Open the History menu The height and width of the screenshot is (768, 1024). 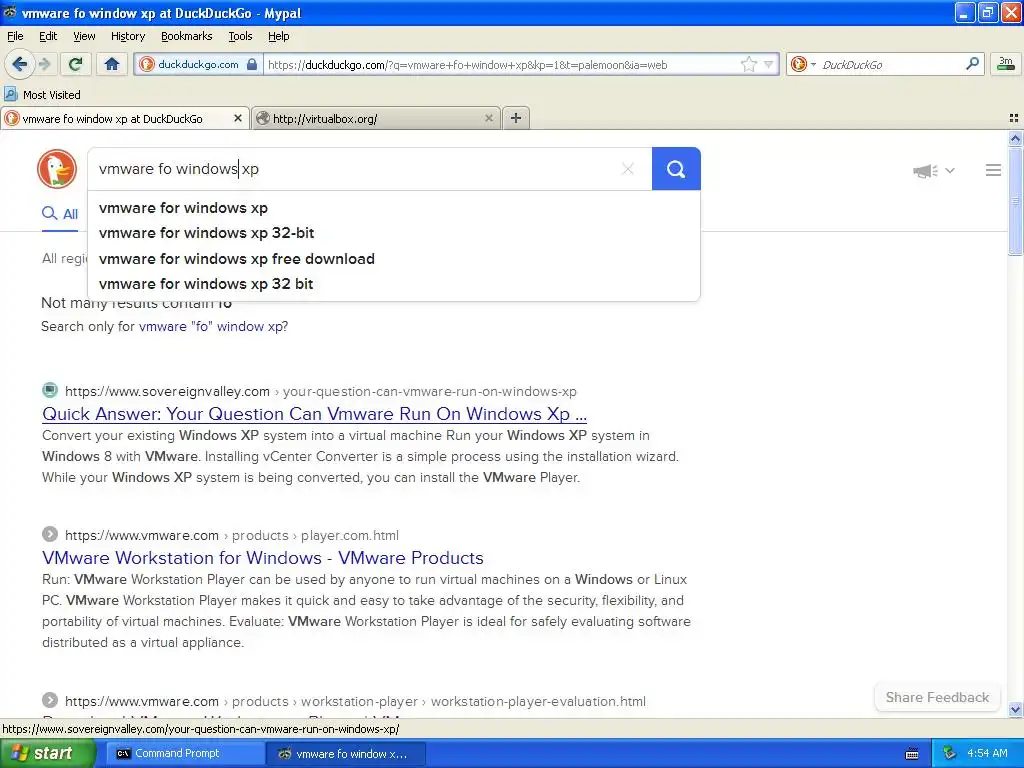click(x=127, y=36)
